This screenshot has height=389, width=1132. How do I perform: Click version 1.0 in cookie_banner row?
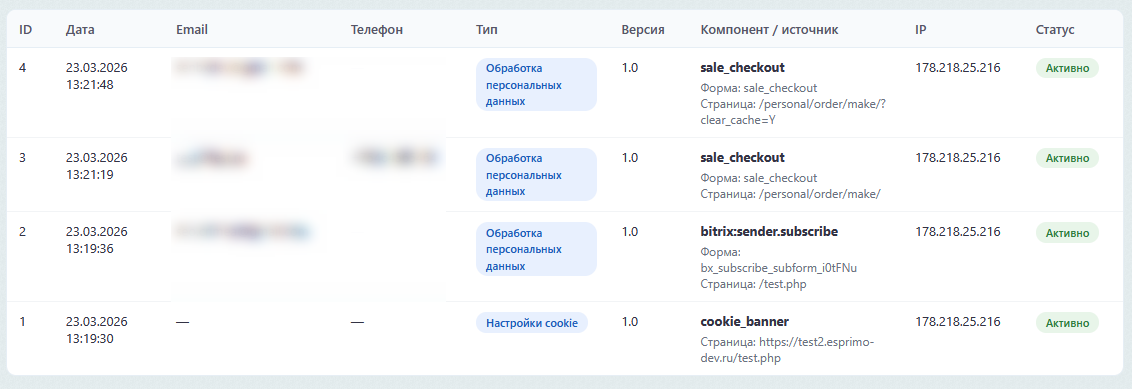tap(630, 322)
